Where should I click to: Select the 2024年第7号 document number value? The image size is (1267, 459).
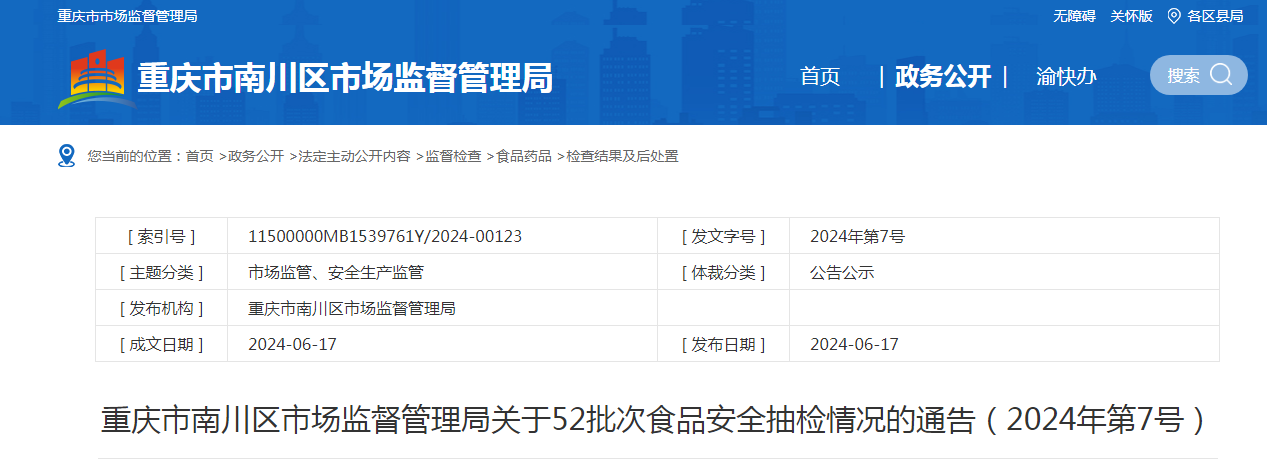(857, 237)
